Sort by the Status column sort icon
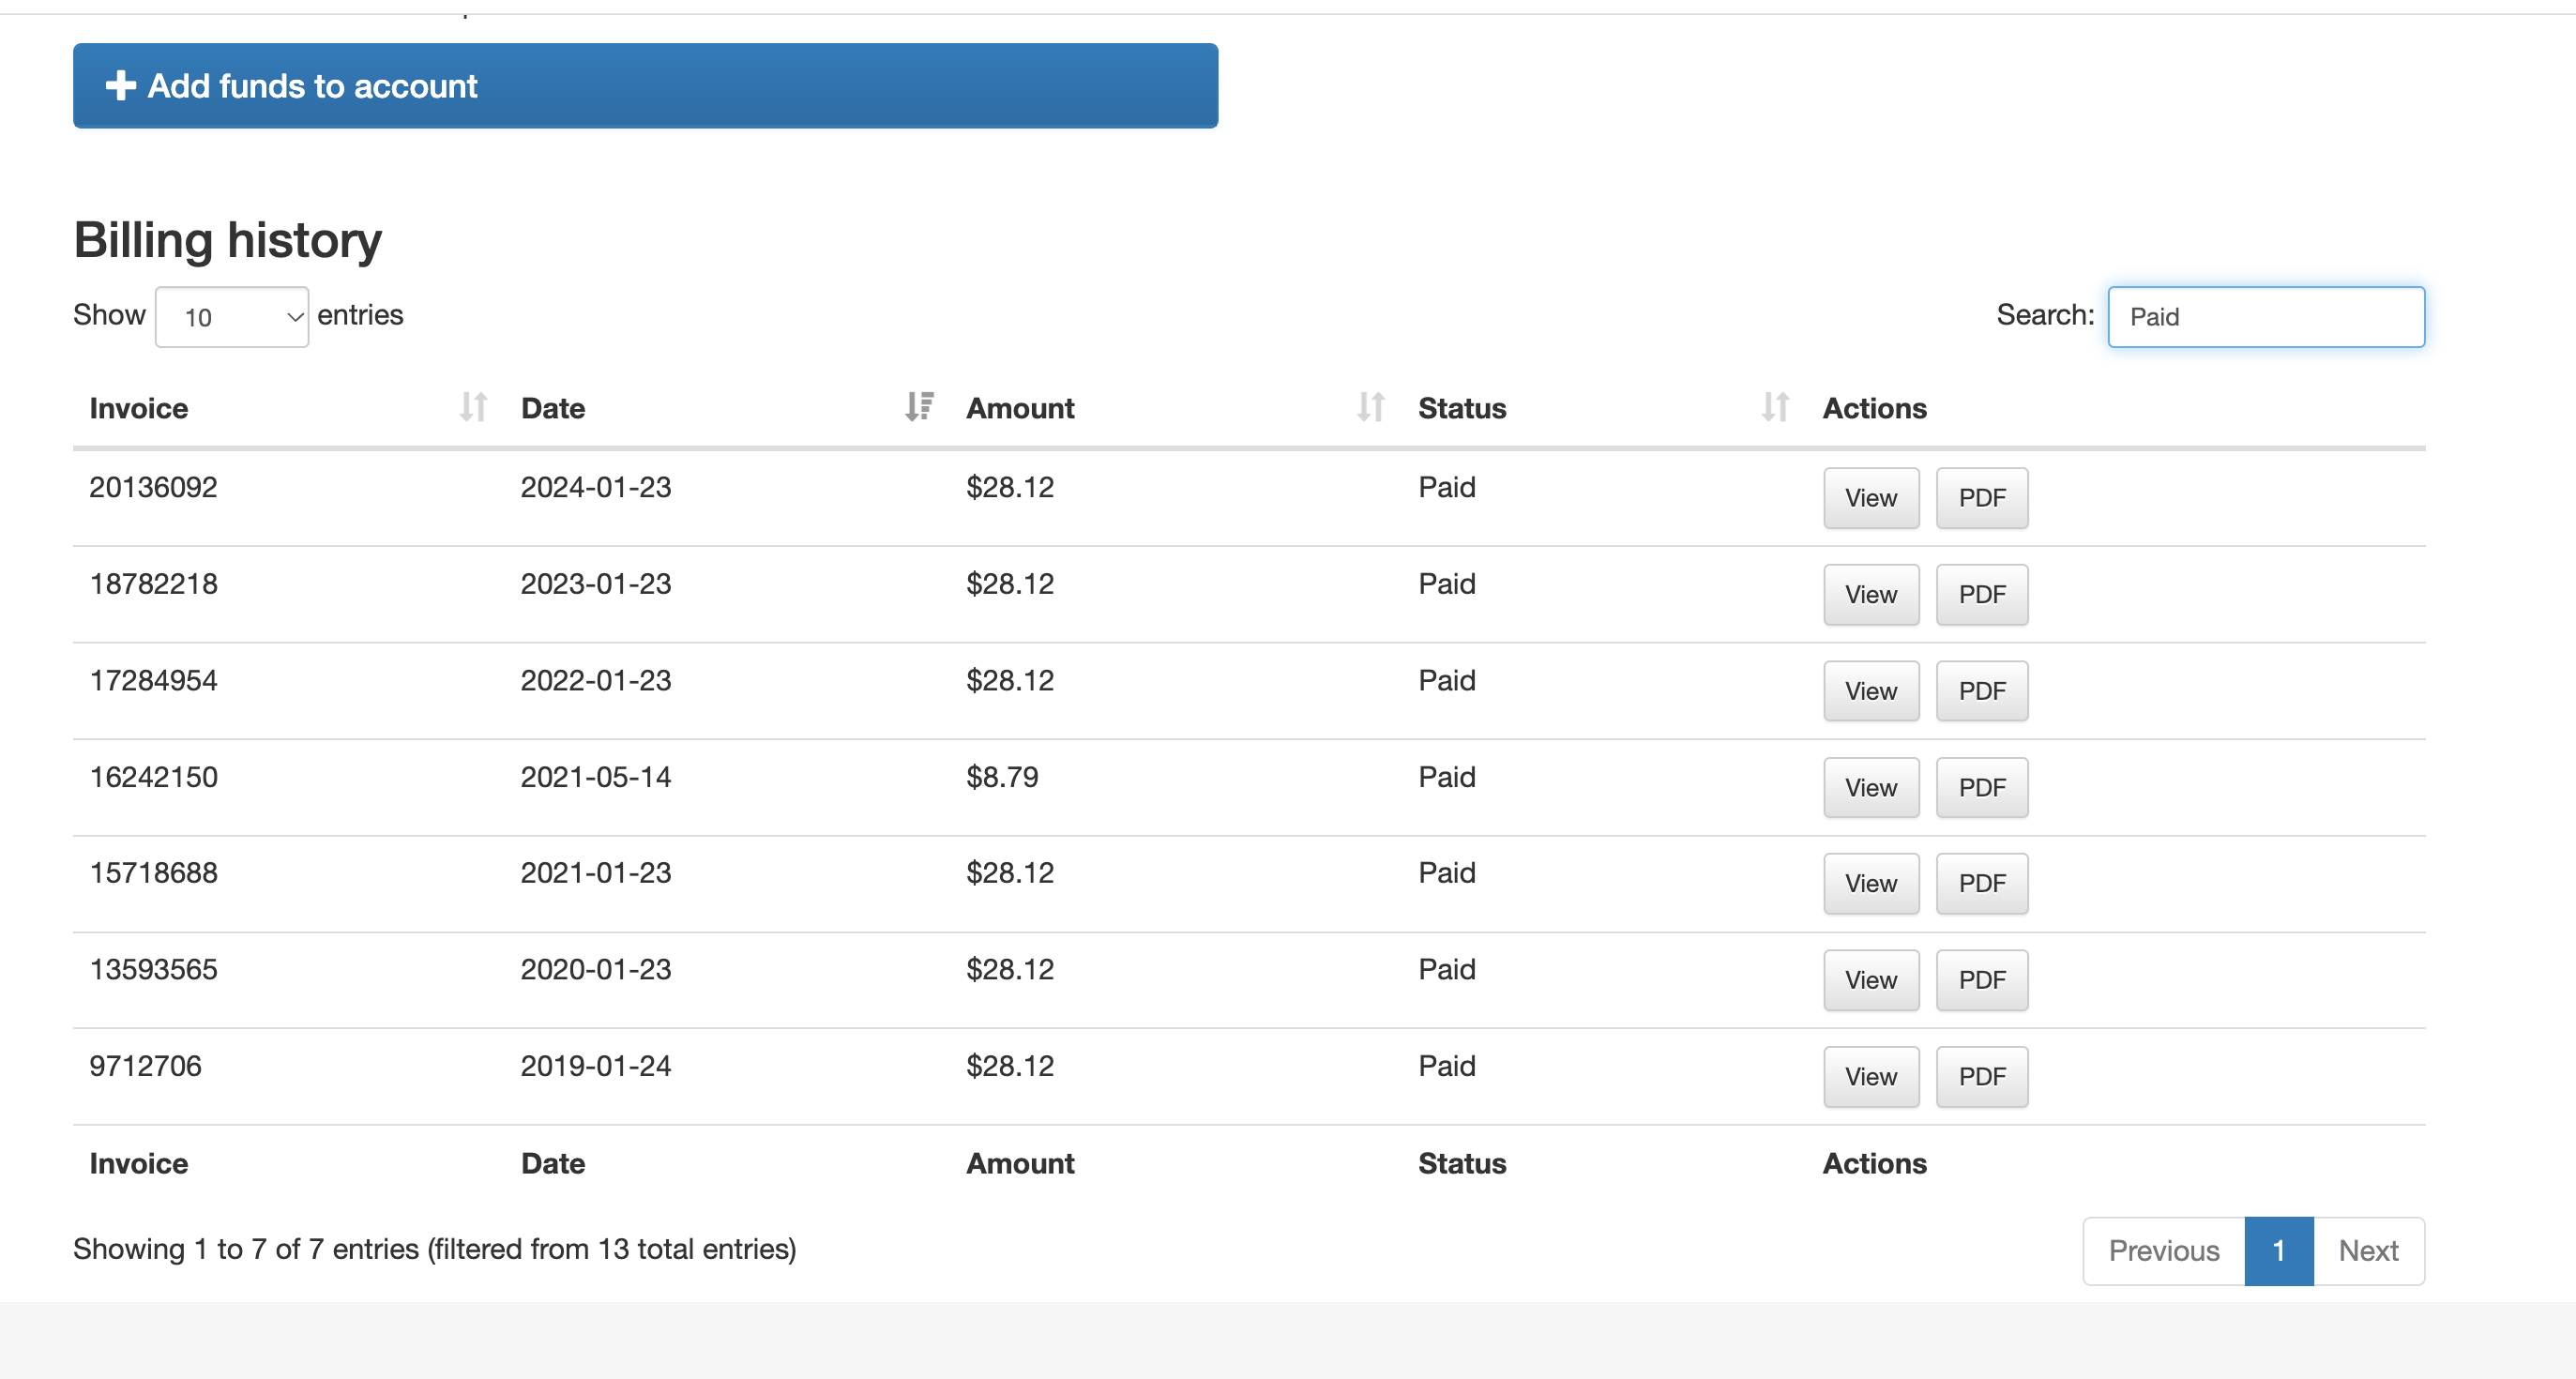Image resolution: width=2576 pixels, height=1379 pixels. tap(1775, 407)
